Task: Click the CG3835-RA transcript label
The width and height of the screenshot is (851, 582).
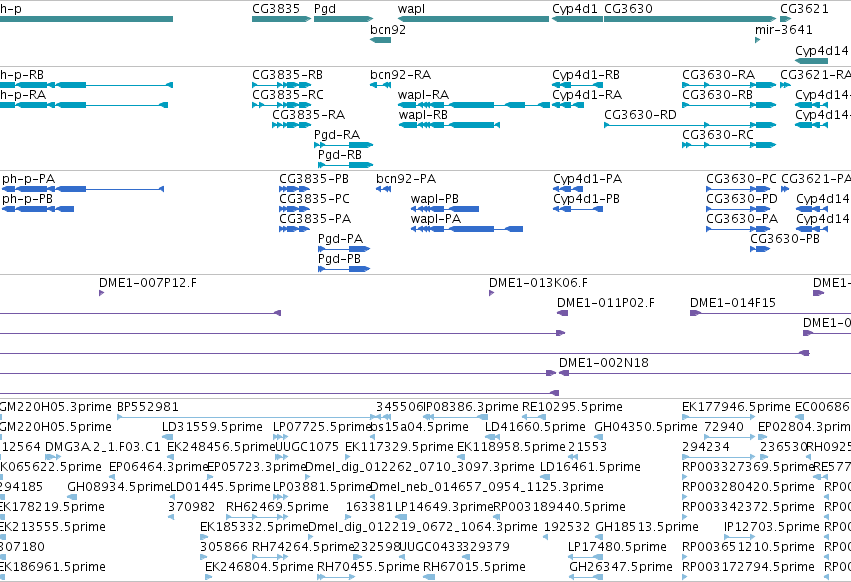Action: point(308,115)
